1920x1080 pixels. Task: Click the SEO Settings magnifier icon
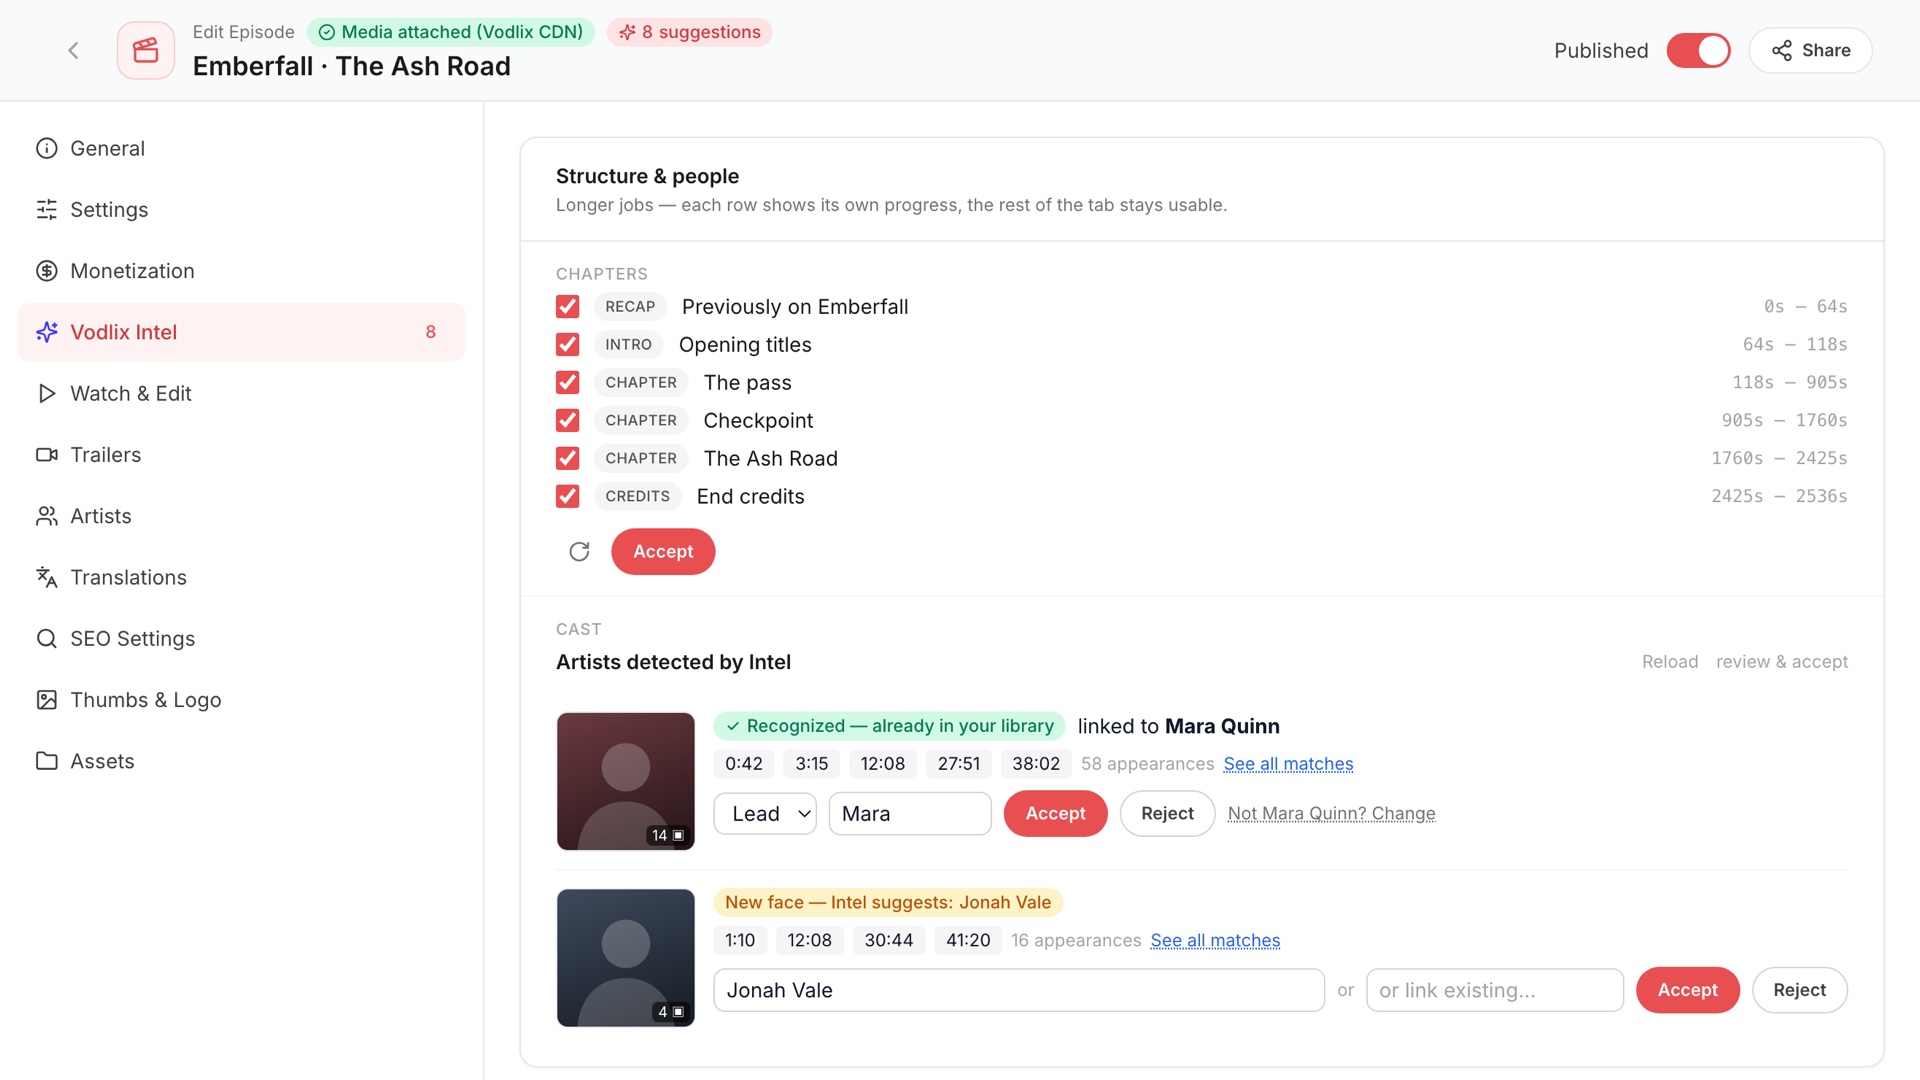pos(47,639)
